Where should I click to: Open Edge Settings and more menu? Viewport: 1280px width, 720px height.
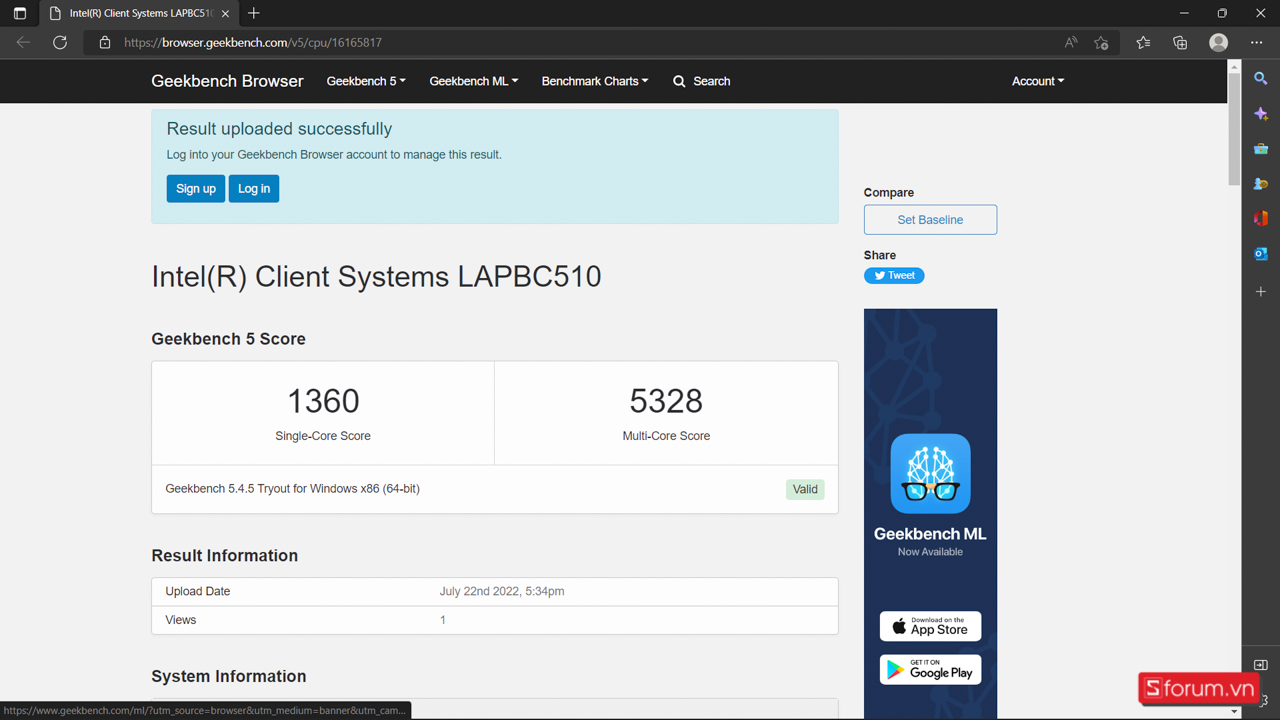coord(1256,43)
